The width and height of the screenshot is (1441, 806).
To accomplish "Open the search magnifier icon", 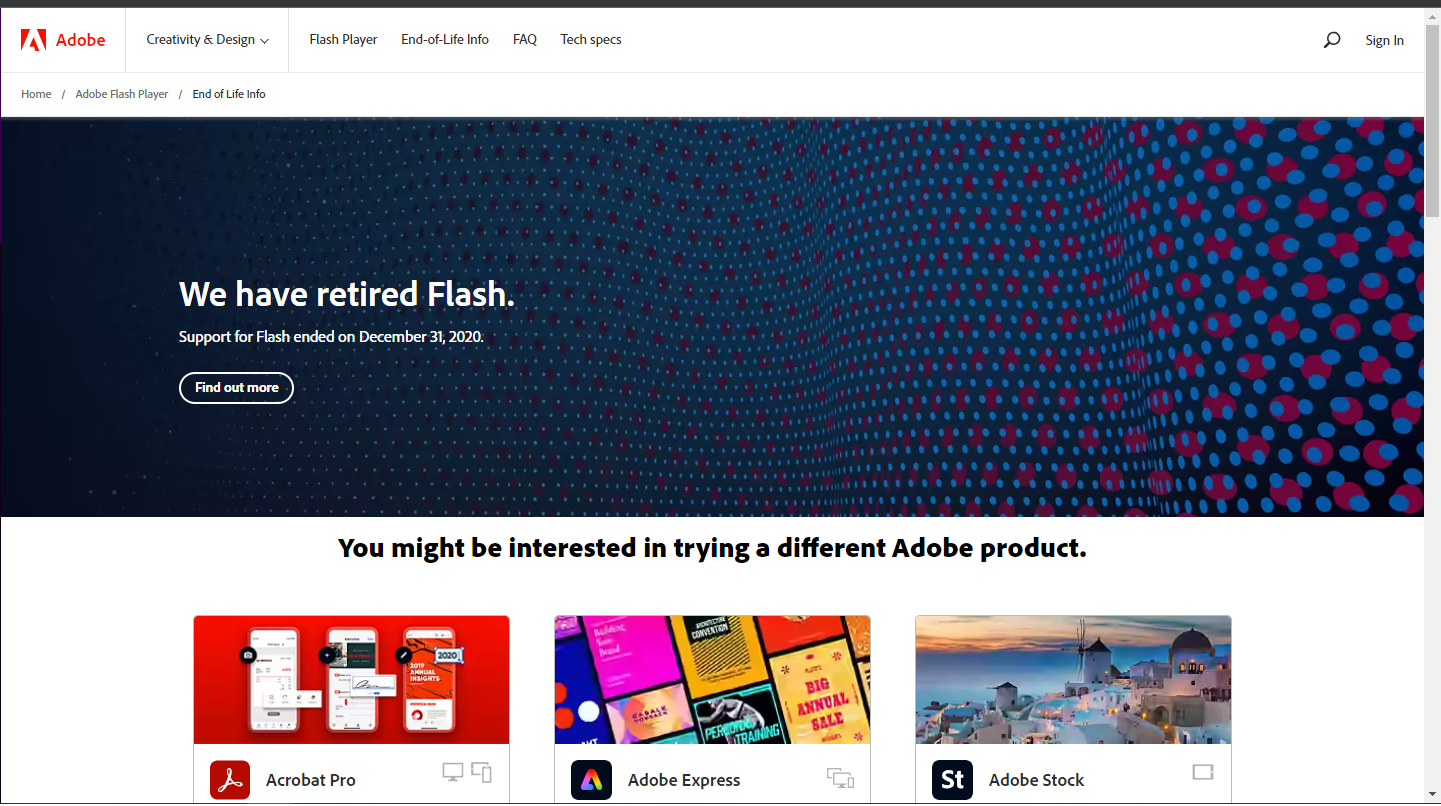I will click(x=1331, y=40).
